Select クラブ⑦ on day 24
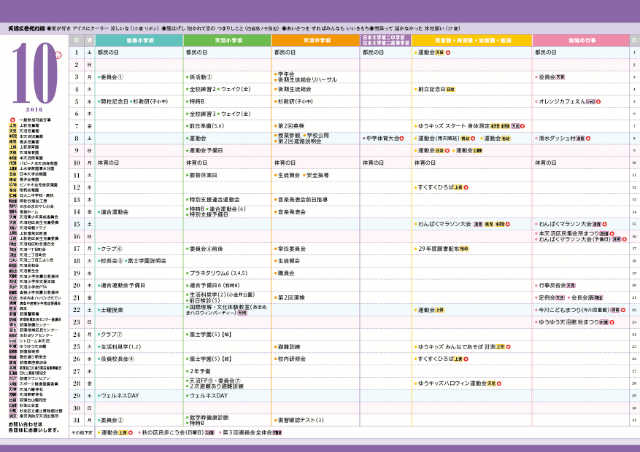The image size is (640, 452). point(111,334)
